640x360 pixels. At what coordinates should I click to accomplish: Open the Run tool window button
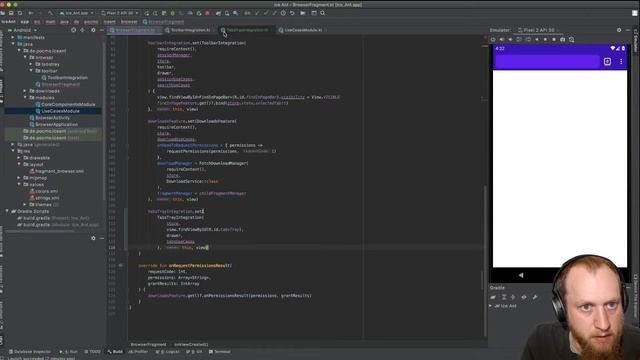(69, 351)
